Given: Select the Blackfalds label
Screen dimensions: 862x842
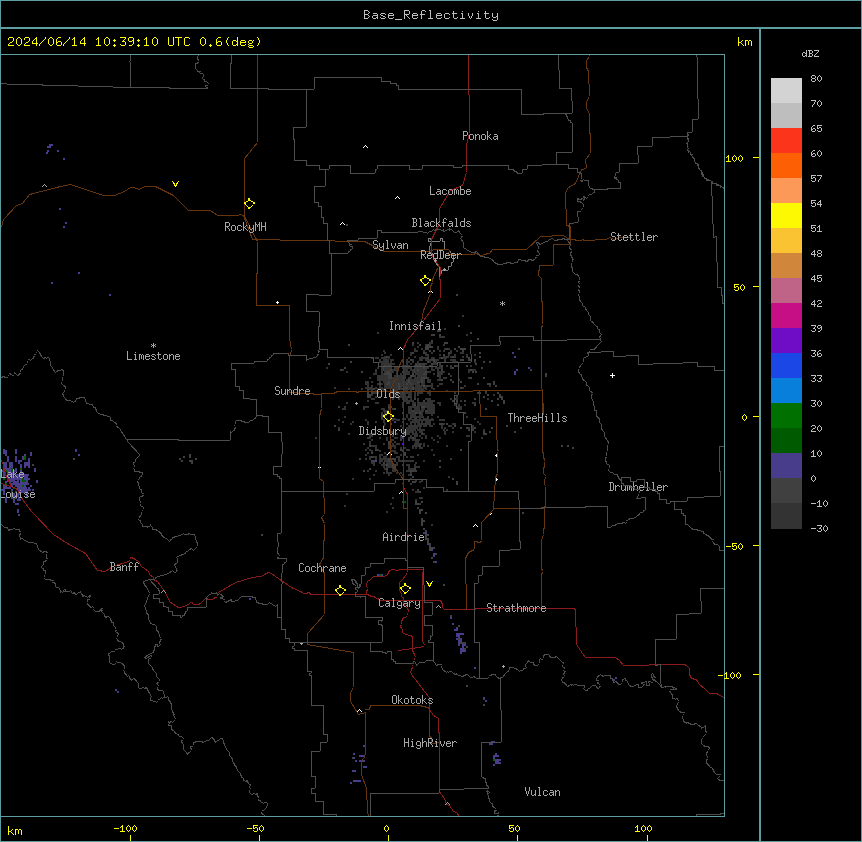Looking at the screenshot, I should [441, 223].
